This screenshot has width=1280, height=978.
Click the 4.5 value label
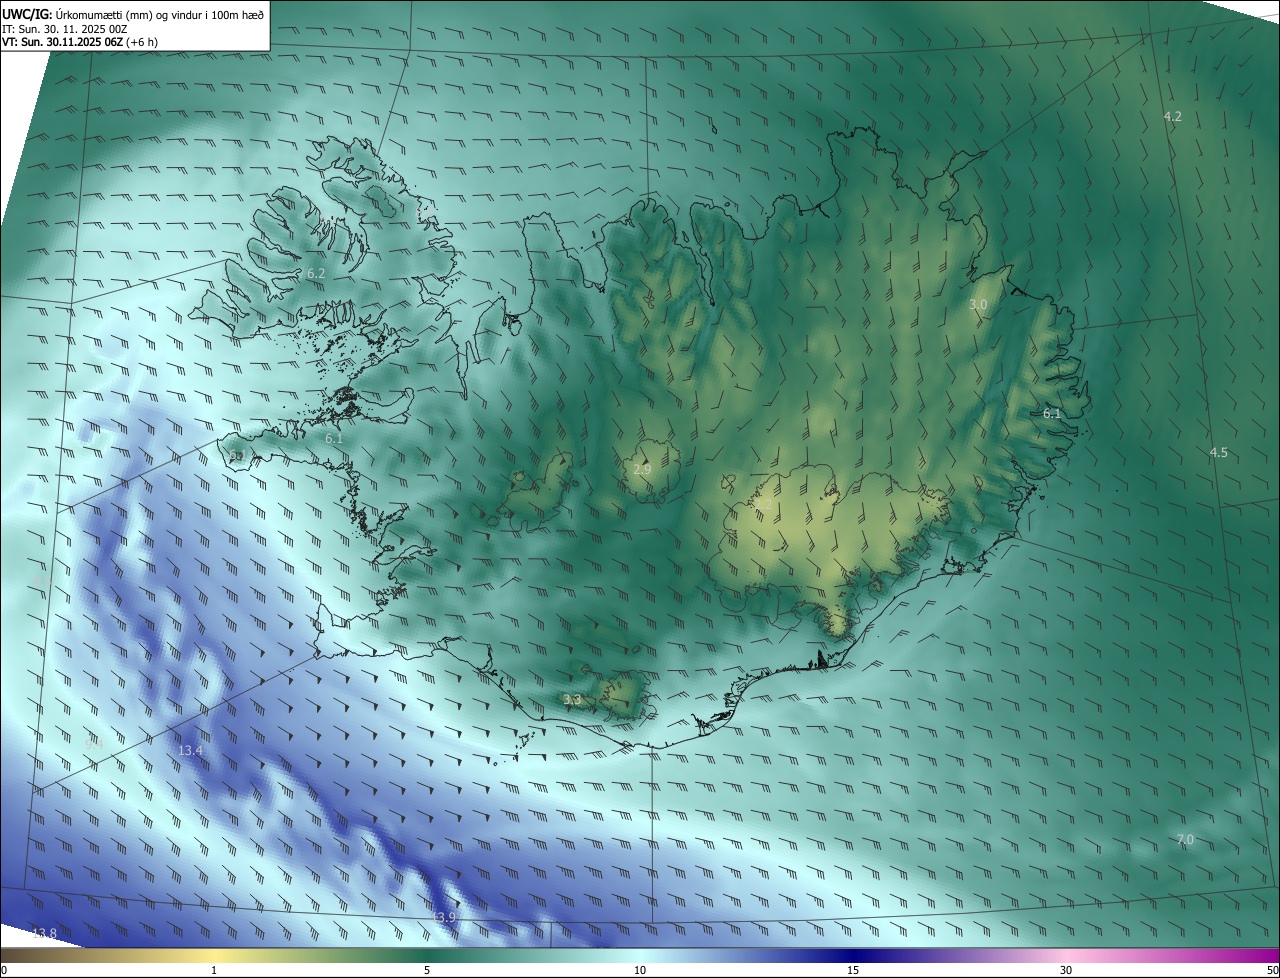[x=1218, y=453]
